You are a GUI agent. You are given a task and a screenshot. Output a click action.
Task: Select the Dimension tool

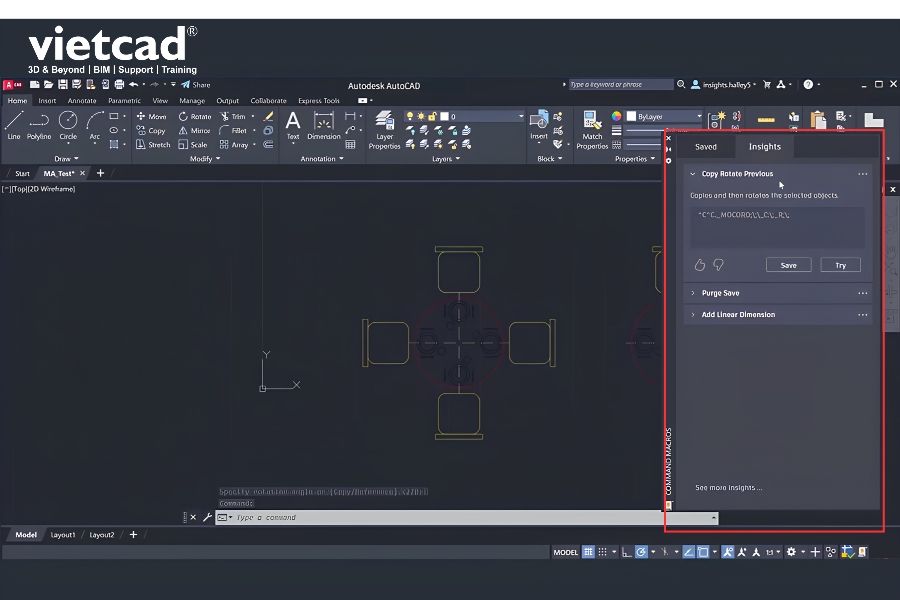[324, 126]
